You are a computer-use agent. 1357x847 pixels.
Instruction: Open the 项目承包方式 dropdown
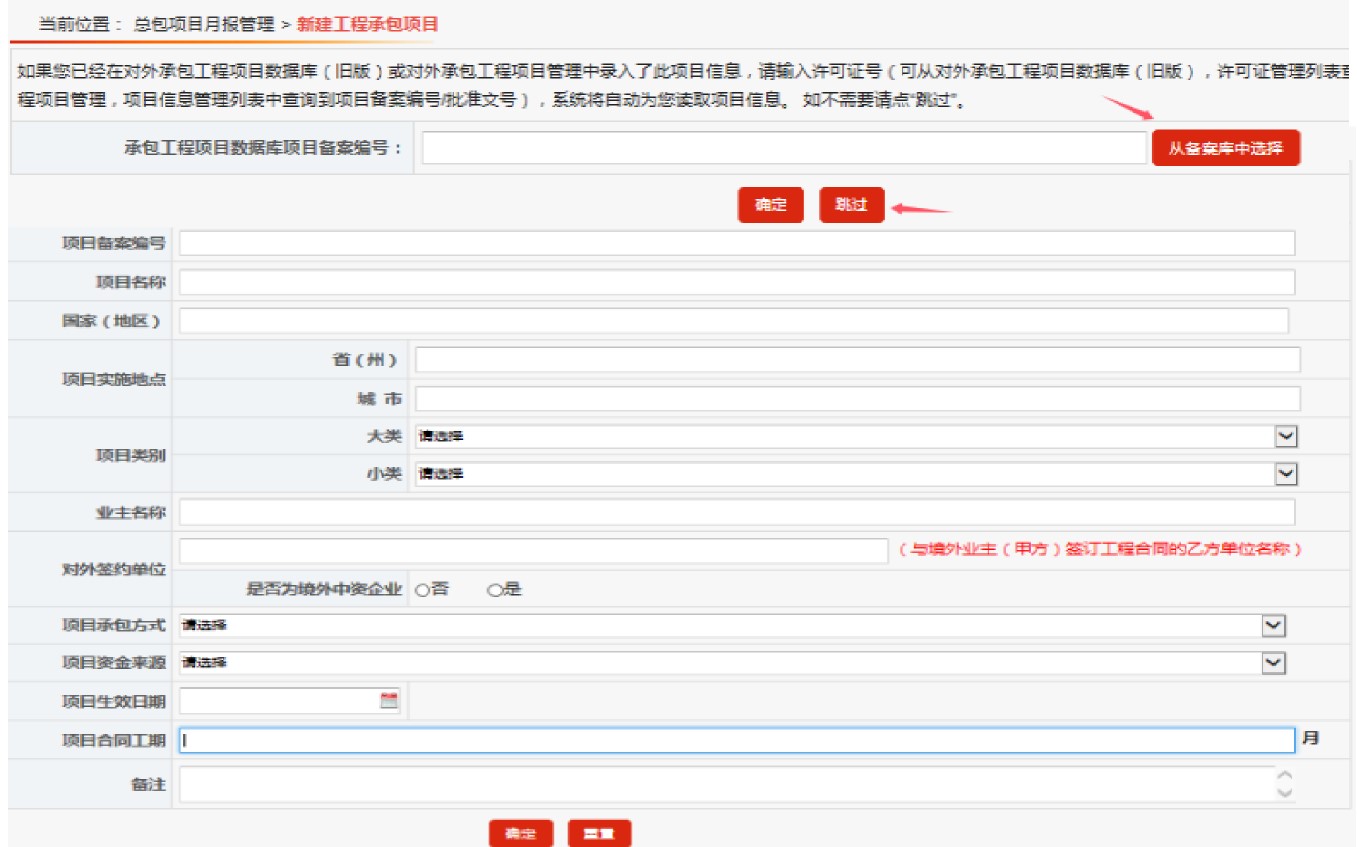coord(1273,625)
